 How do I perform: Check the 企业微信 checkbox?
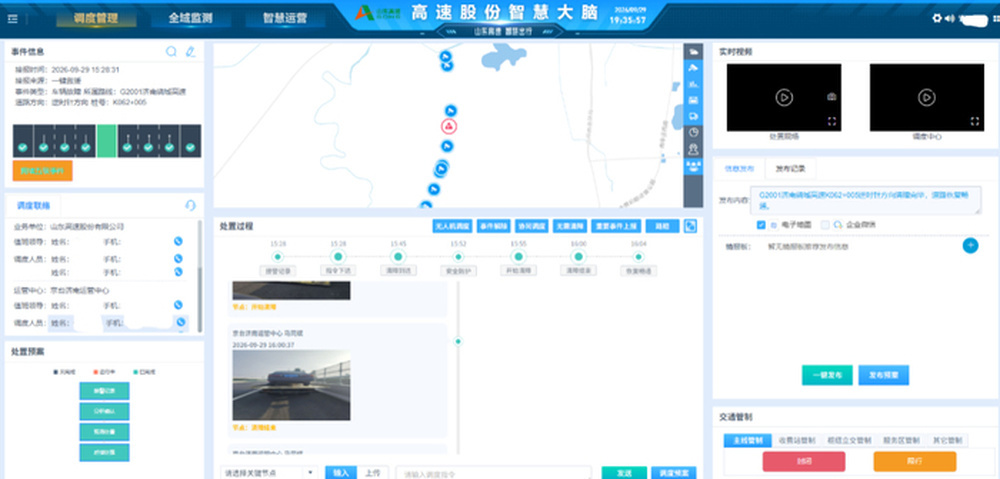tap(825, 225)
